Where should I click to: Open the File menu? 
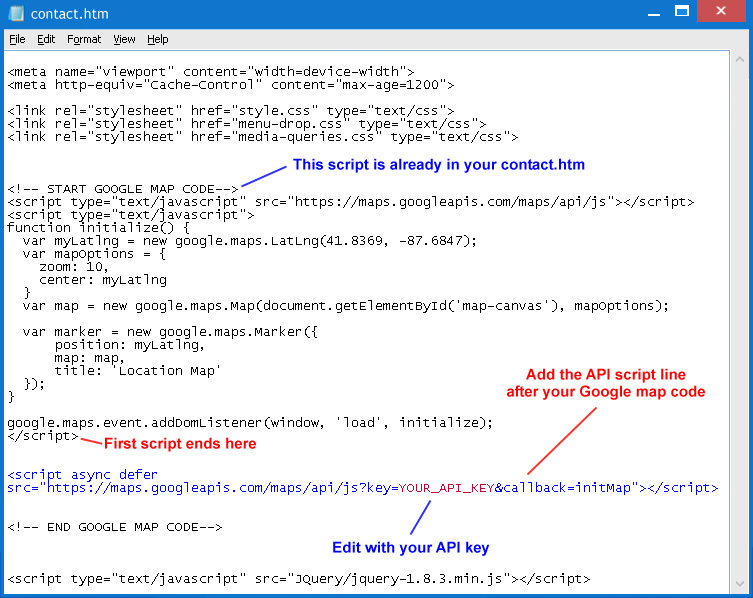[17, 39]
